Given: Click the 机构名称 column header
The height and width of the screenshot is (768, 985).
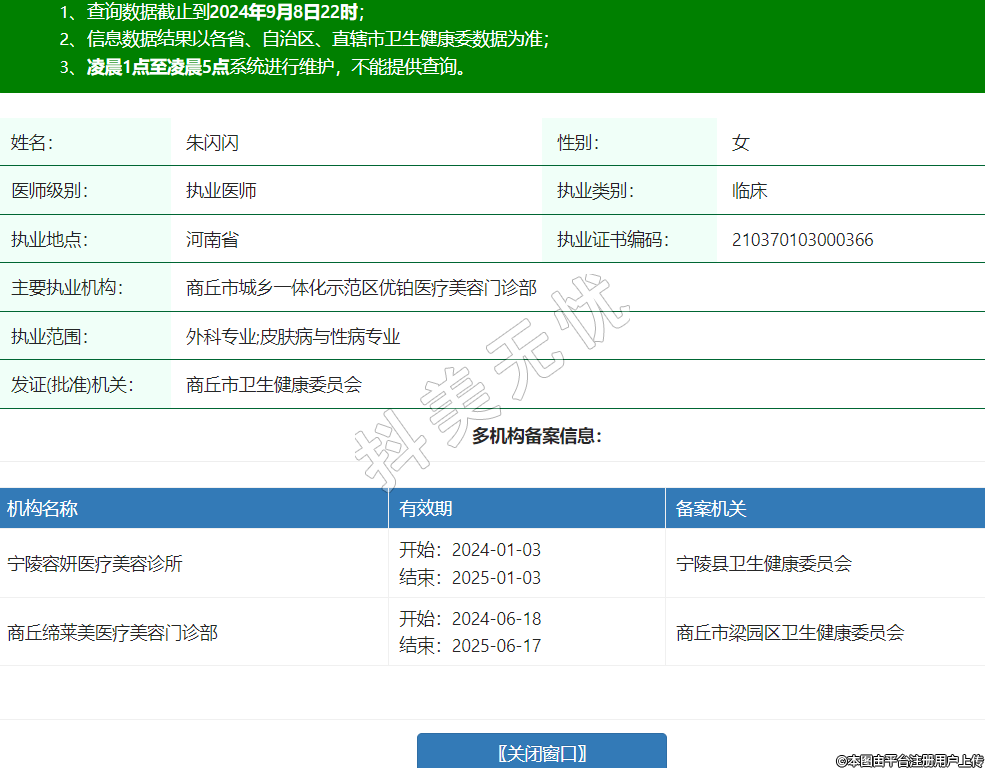Looking at the screenshot, I should (x=42, y=509).
